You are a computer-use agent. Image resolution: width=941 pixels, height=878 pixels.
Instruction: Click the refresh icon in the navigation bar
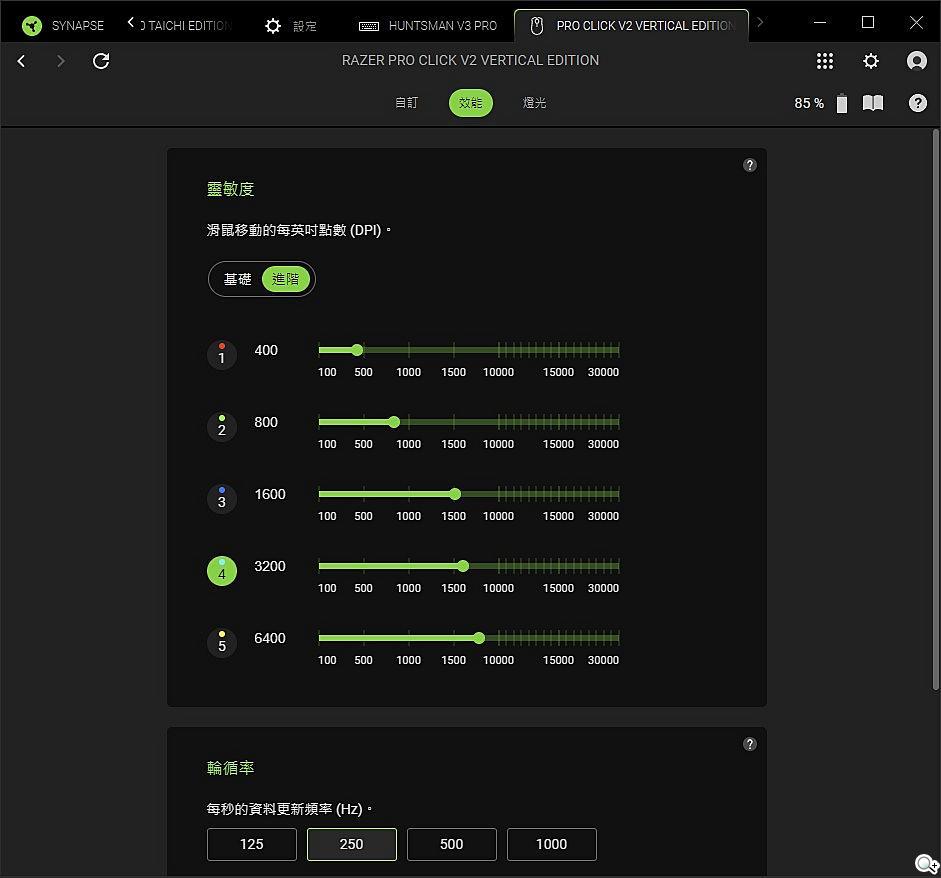pyautogui.click(x=101, y=61)
